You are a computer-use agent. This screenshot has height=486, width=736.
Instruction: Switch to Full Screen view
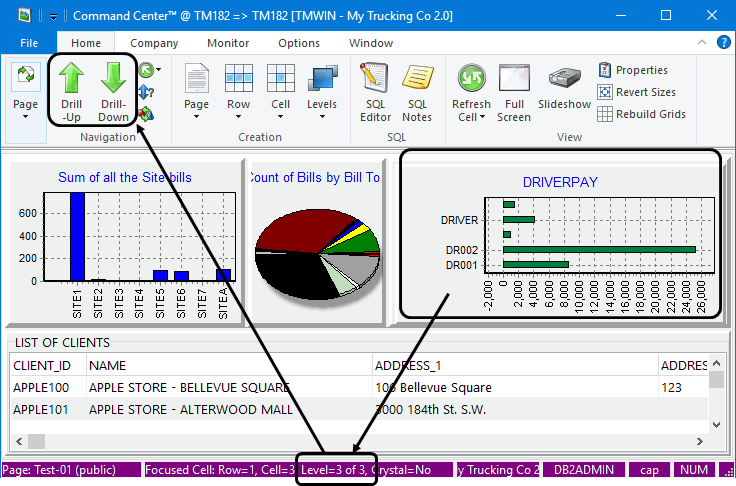coord(514,93)
